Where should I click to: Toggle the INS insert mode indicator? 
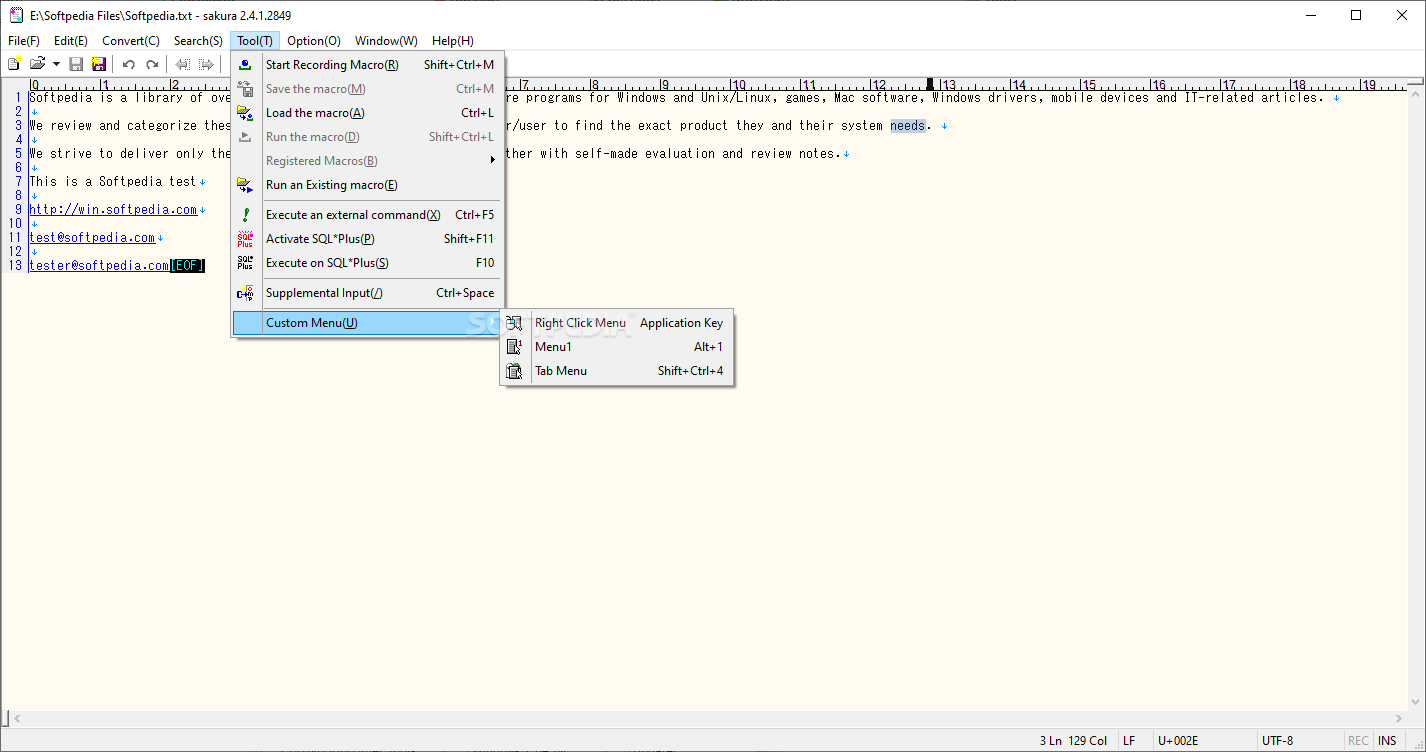[1387, 741]
